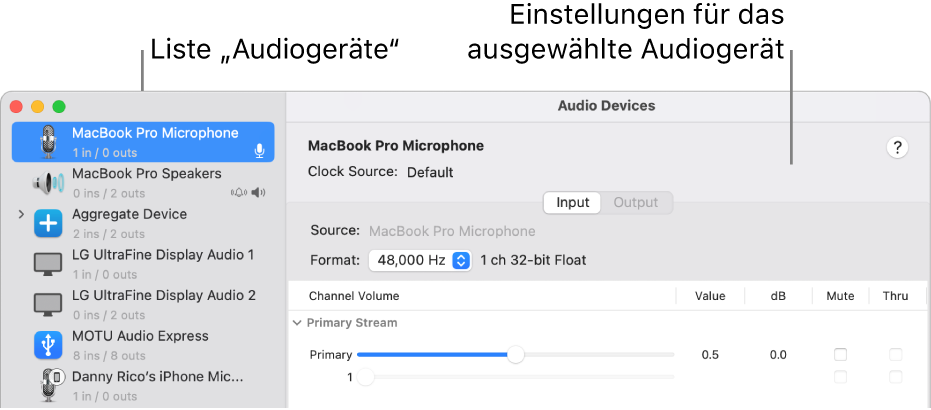Screen dimensions: 931x410
Task: Open the 48,000 Hz format dropdown
Action: coord(420,260)
